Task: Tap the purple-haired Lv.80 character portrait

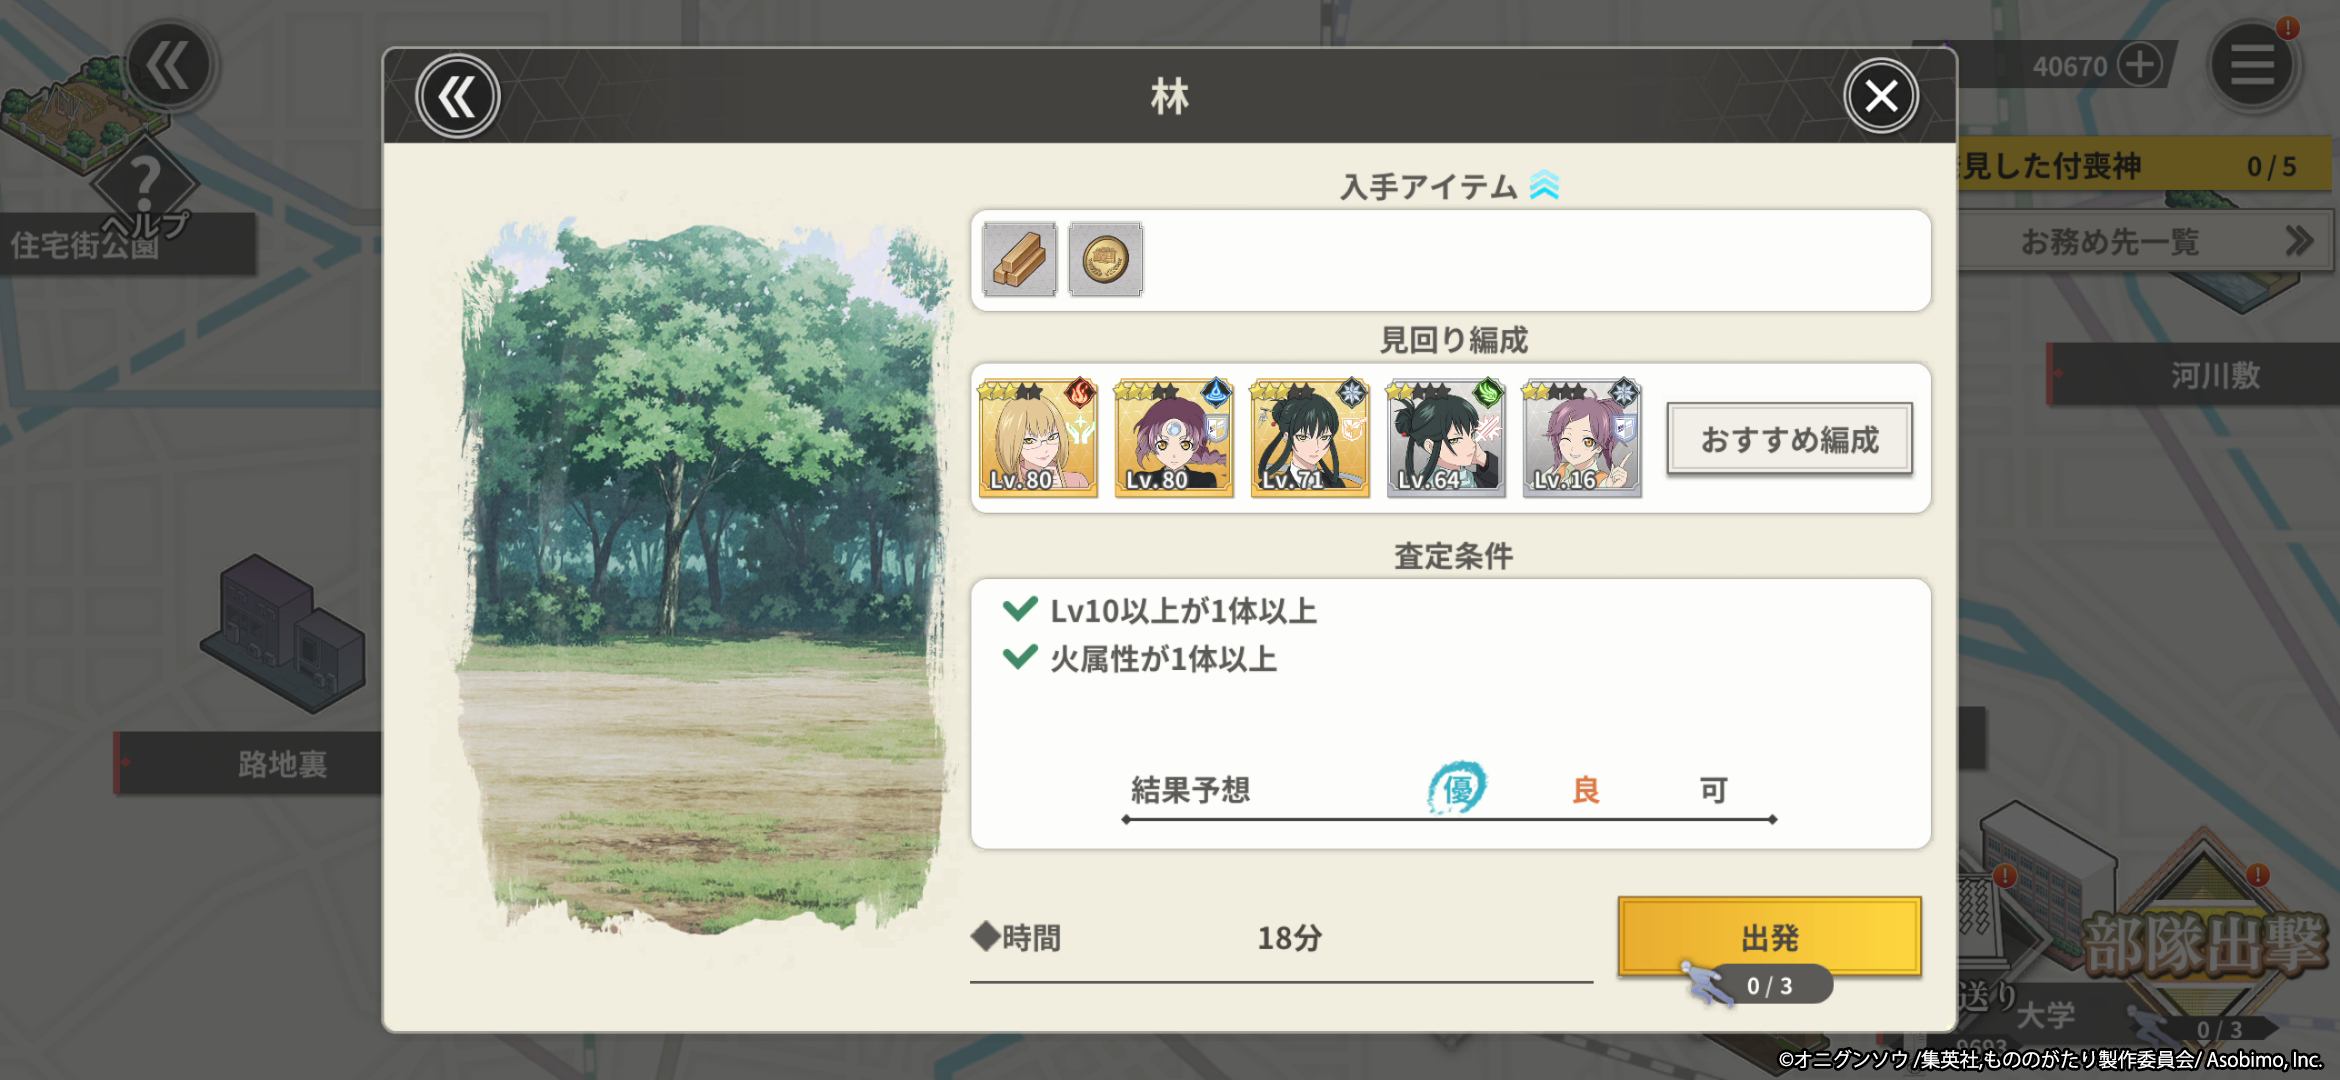Action: 1174,438
